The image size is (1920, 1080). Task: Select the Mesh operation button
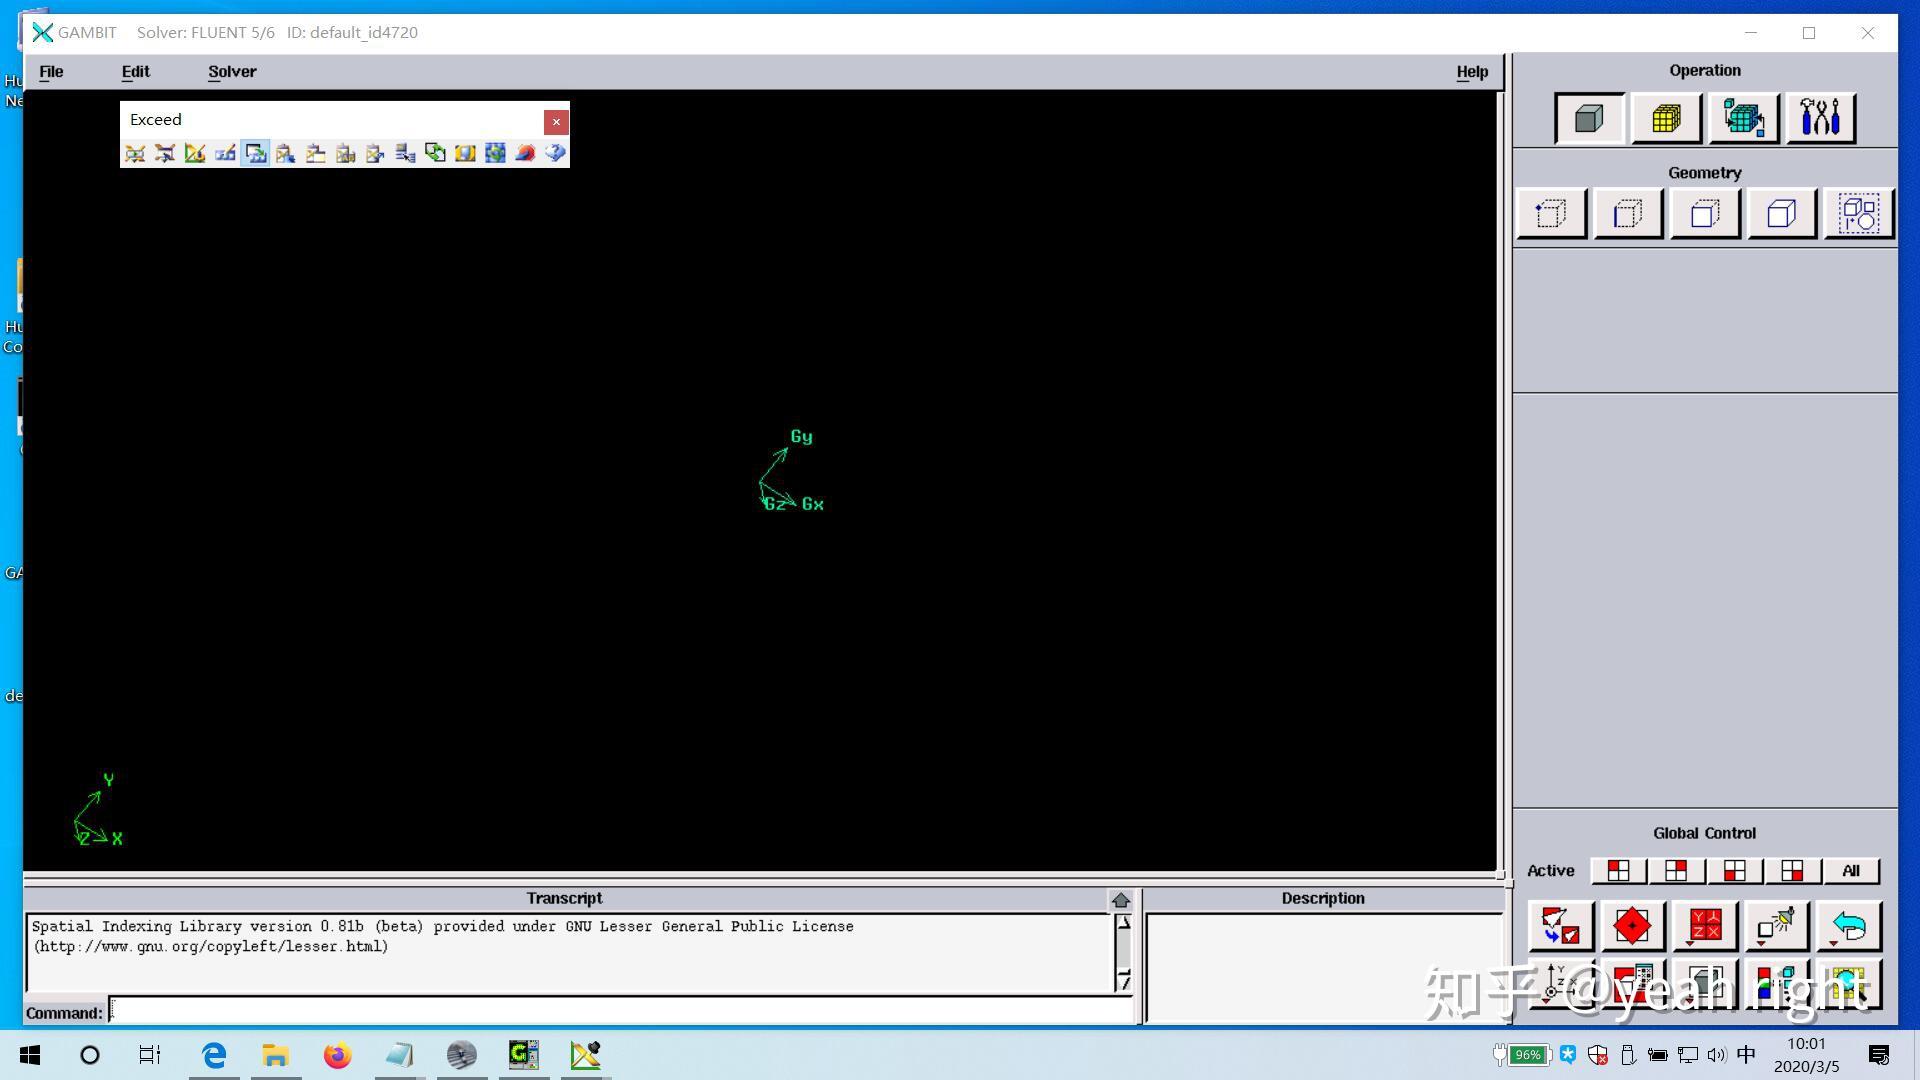pyautogui.click(x=1666, y=119)
